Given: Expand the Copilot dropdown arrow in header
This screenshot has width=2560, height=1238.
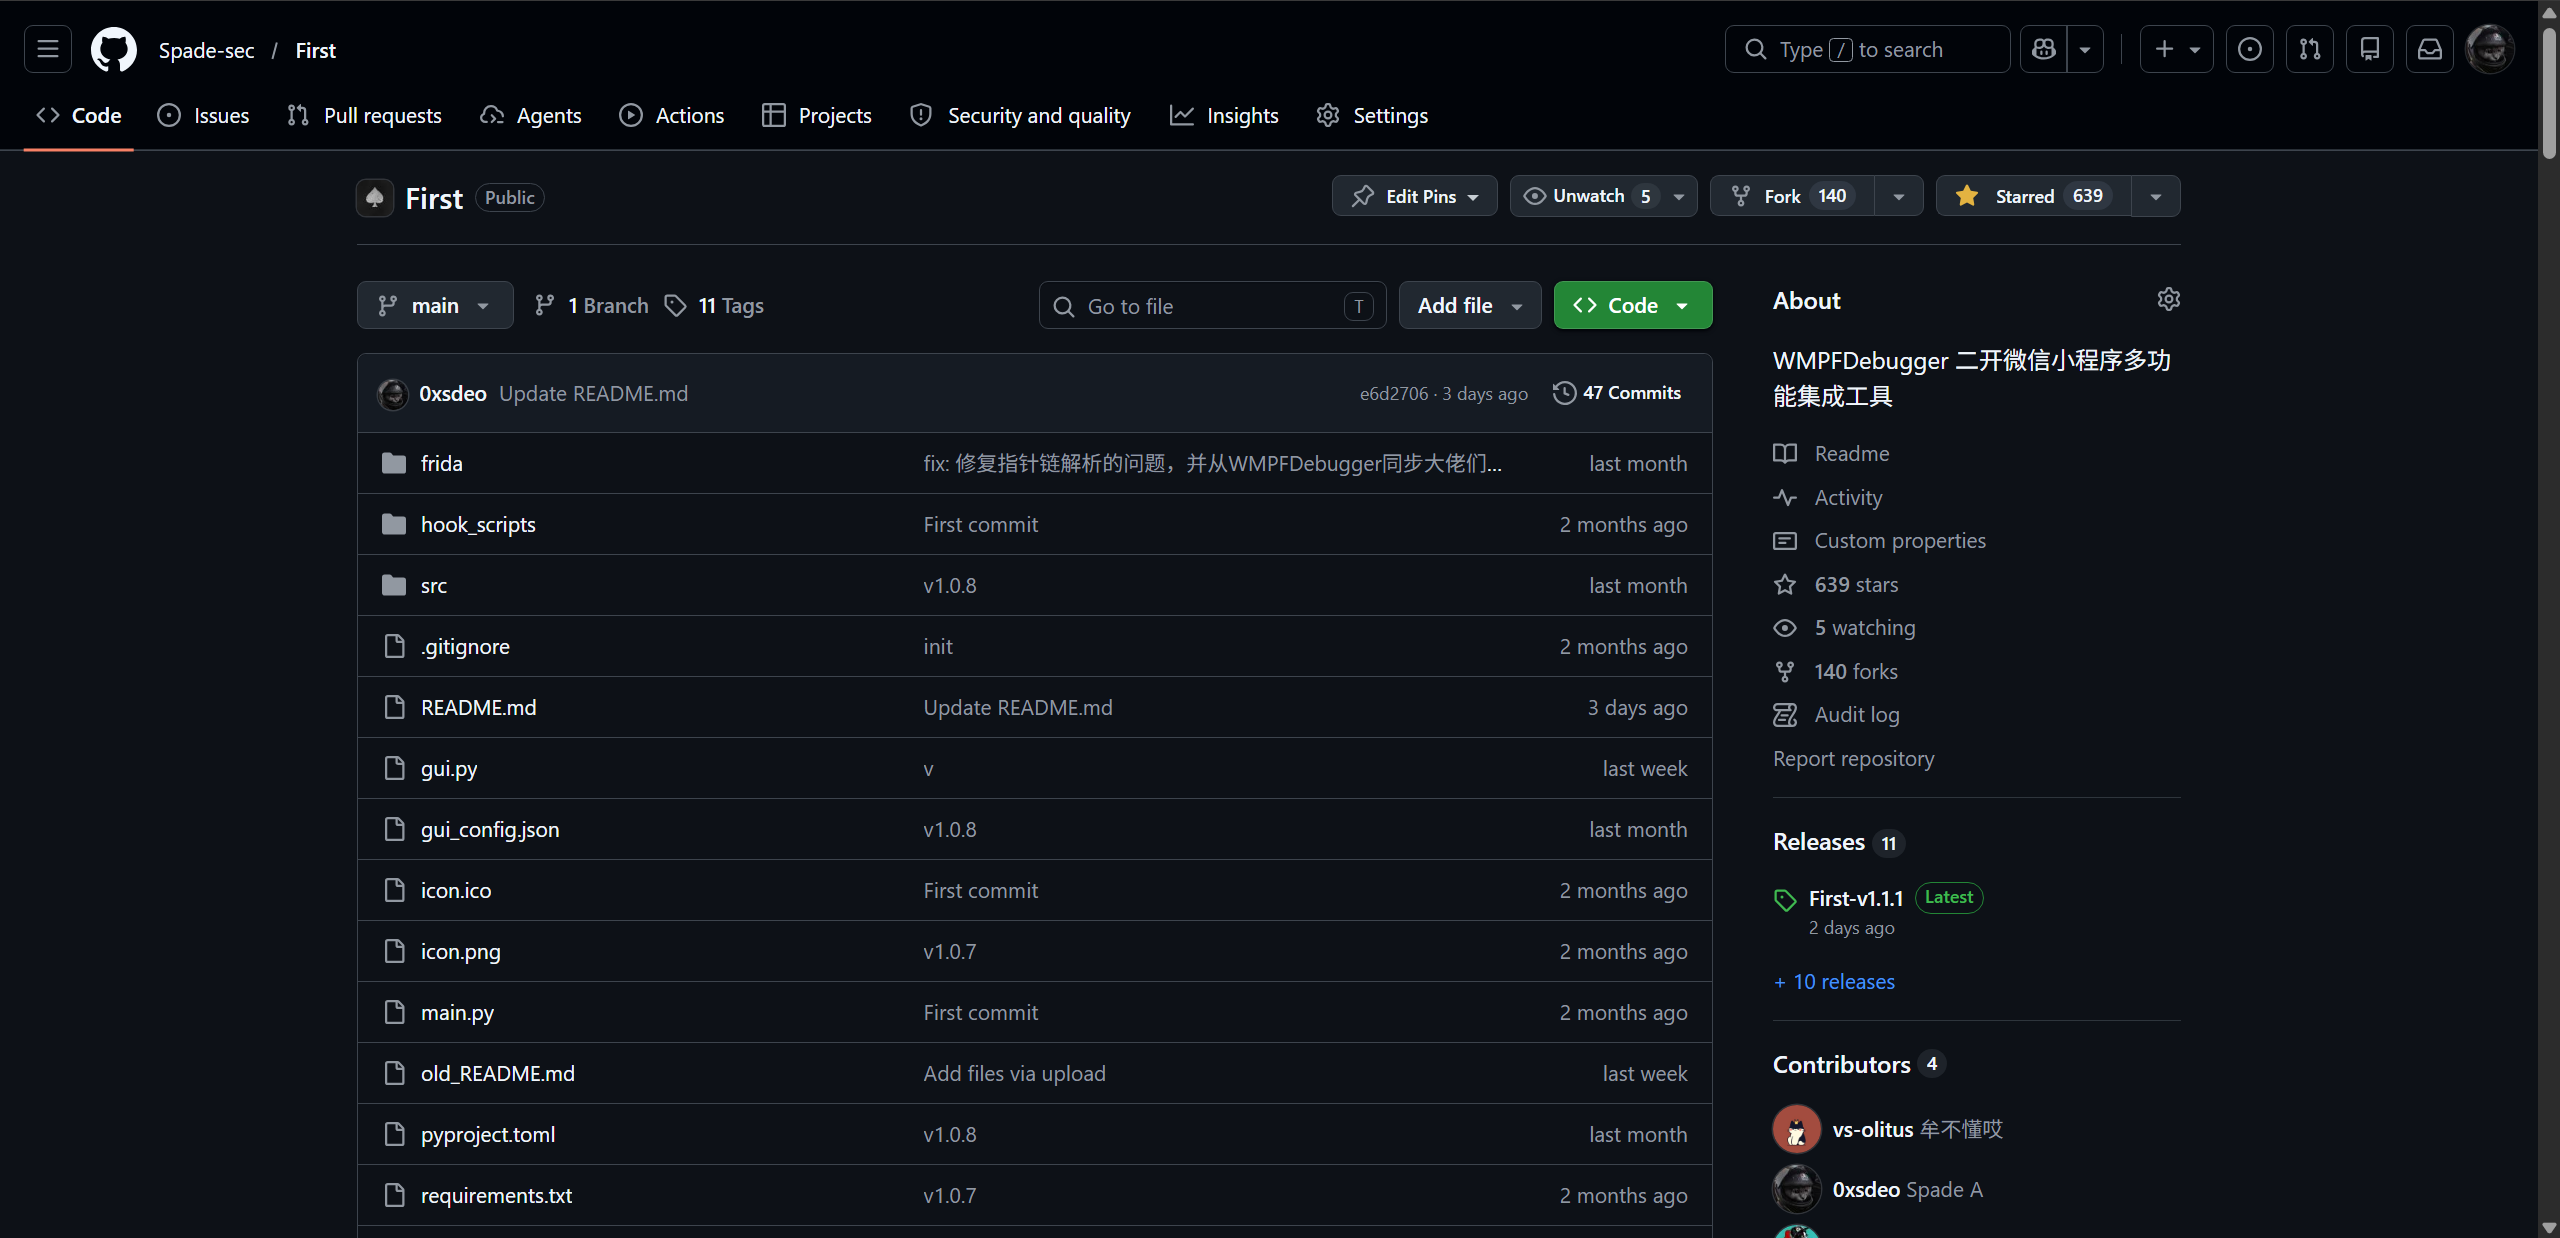Looking at the screenshot, I should click(x=2085, y=49).
